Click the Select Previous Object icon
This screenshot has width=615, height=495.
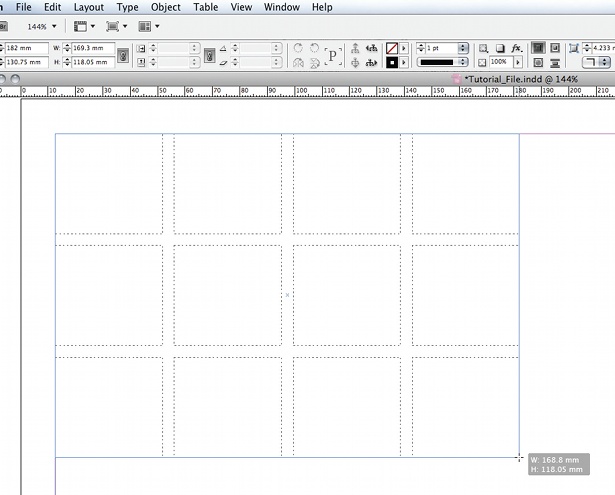click(371, 48)
